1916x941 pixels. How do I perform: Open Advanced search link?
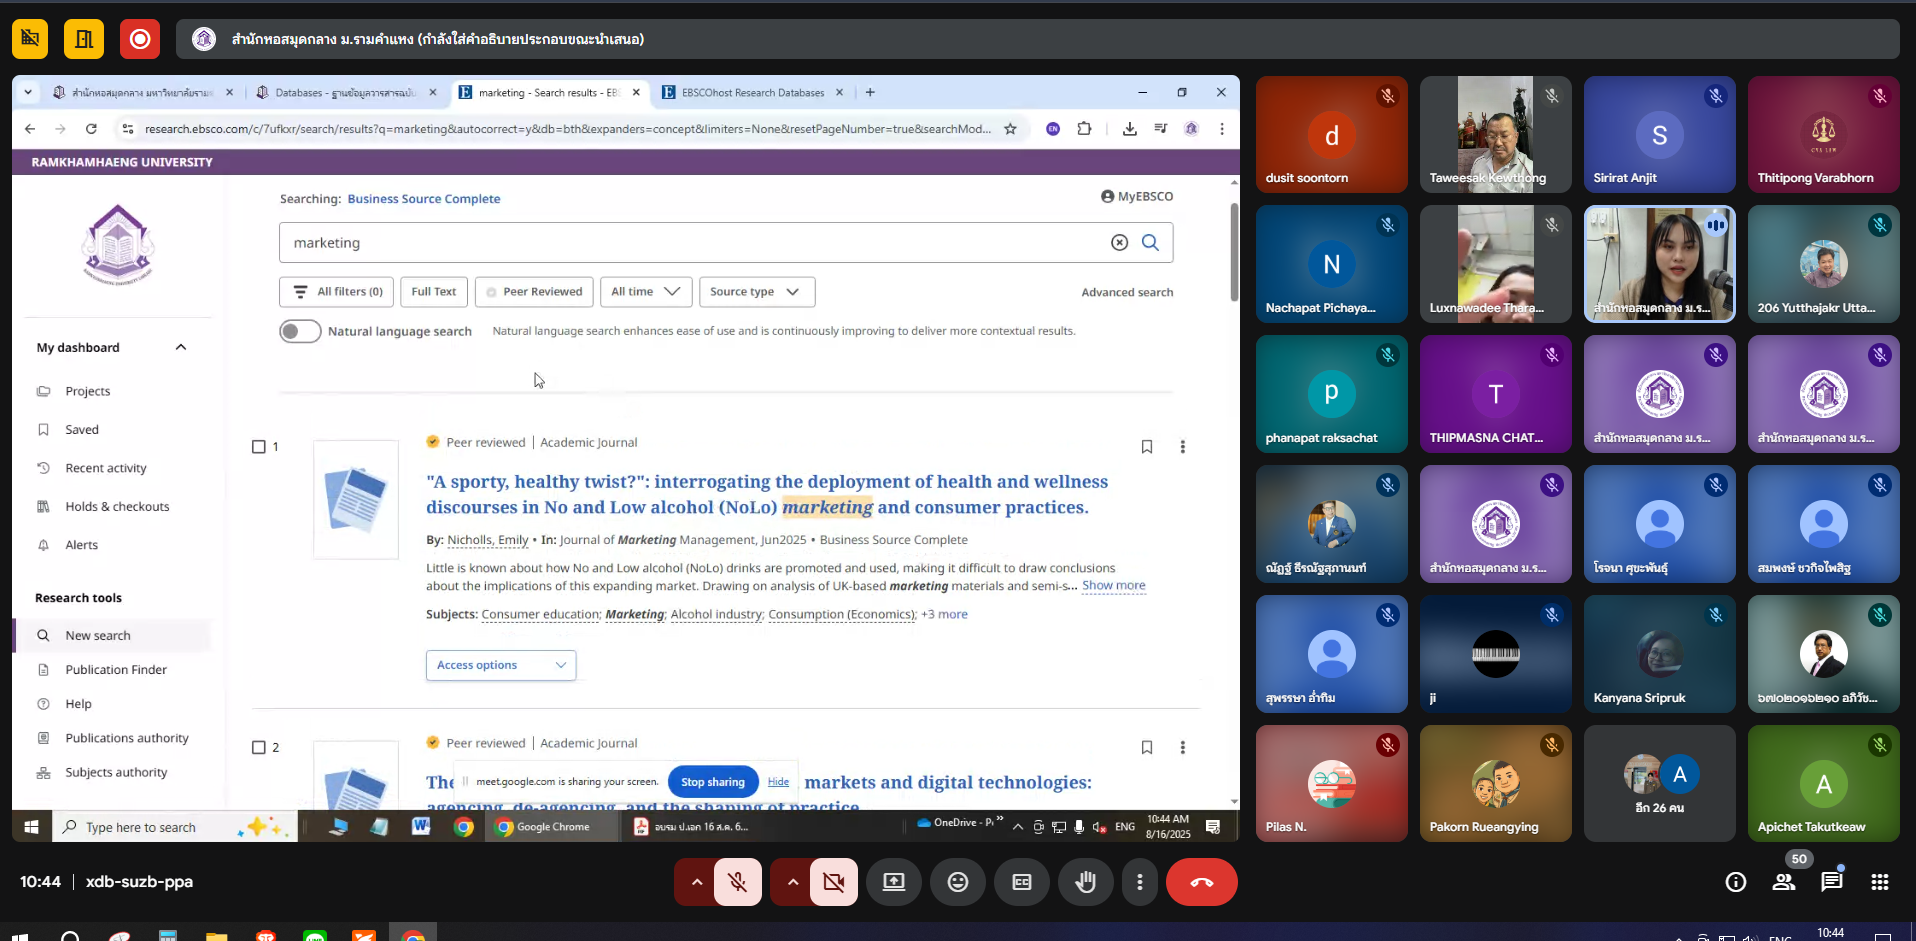[1127, 292]
